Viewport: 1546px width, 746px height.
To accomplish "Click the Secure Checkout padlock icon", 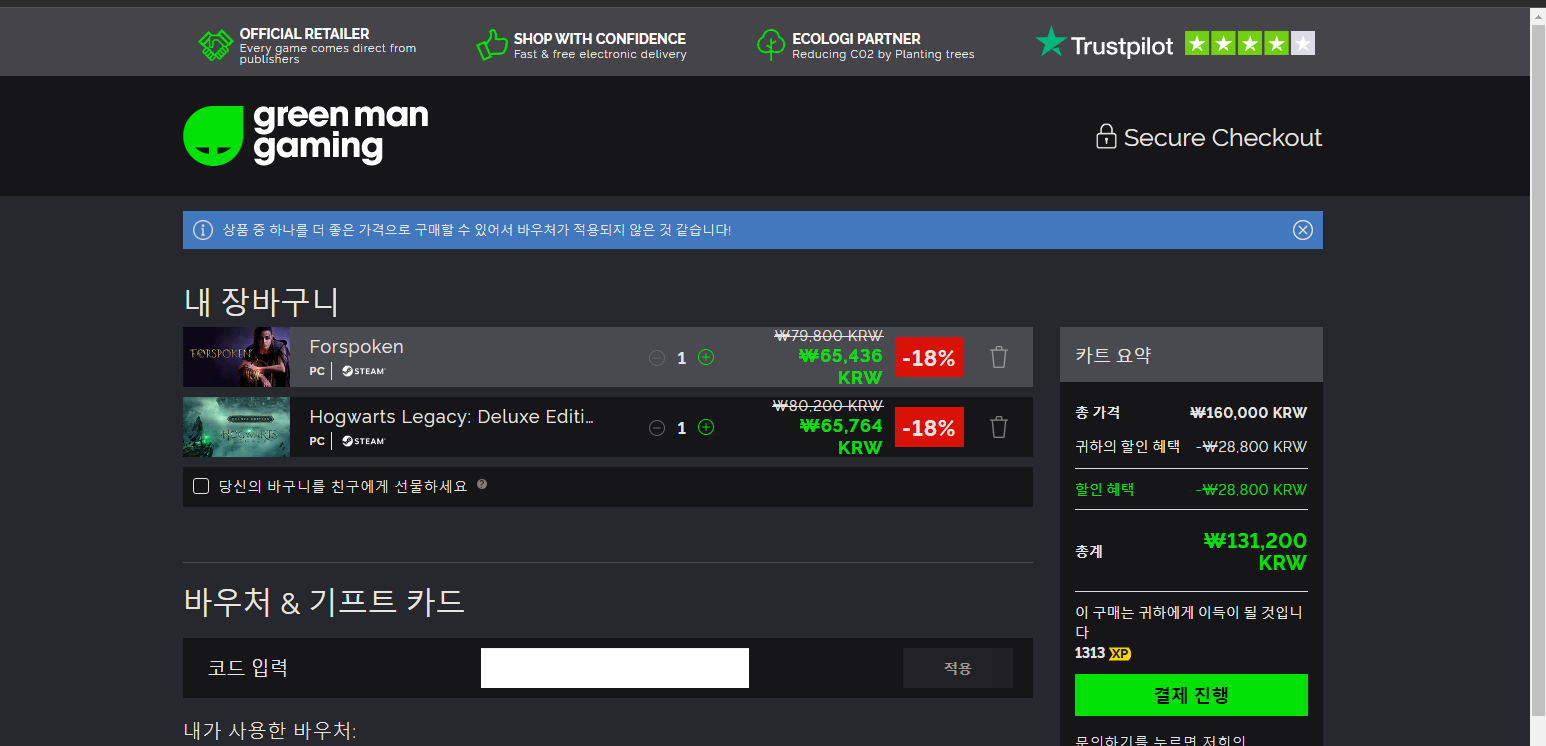I will click(x=1105, y=137).
